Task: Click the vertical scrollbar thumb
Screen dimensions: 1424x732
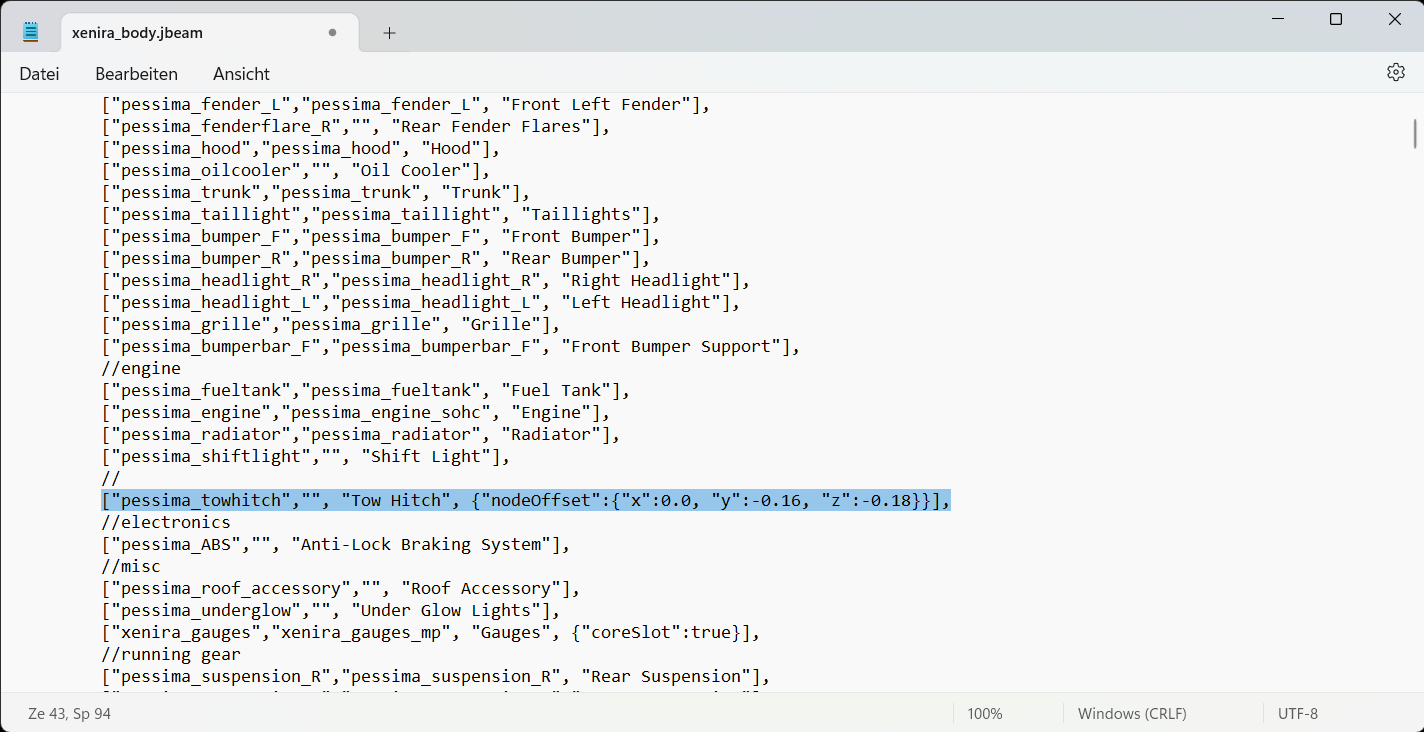Action: click(x=1415, y=134)
